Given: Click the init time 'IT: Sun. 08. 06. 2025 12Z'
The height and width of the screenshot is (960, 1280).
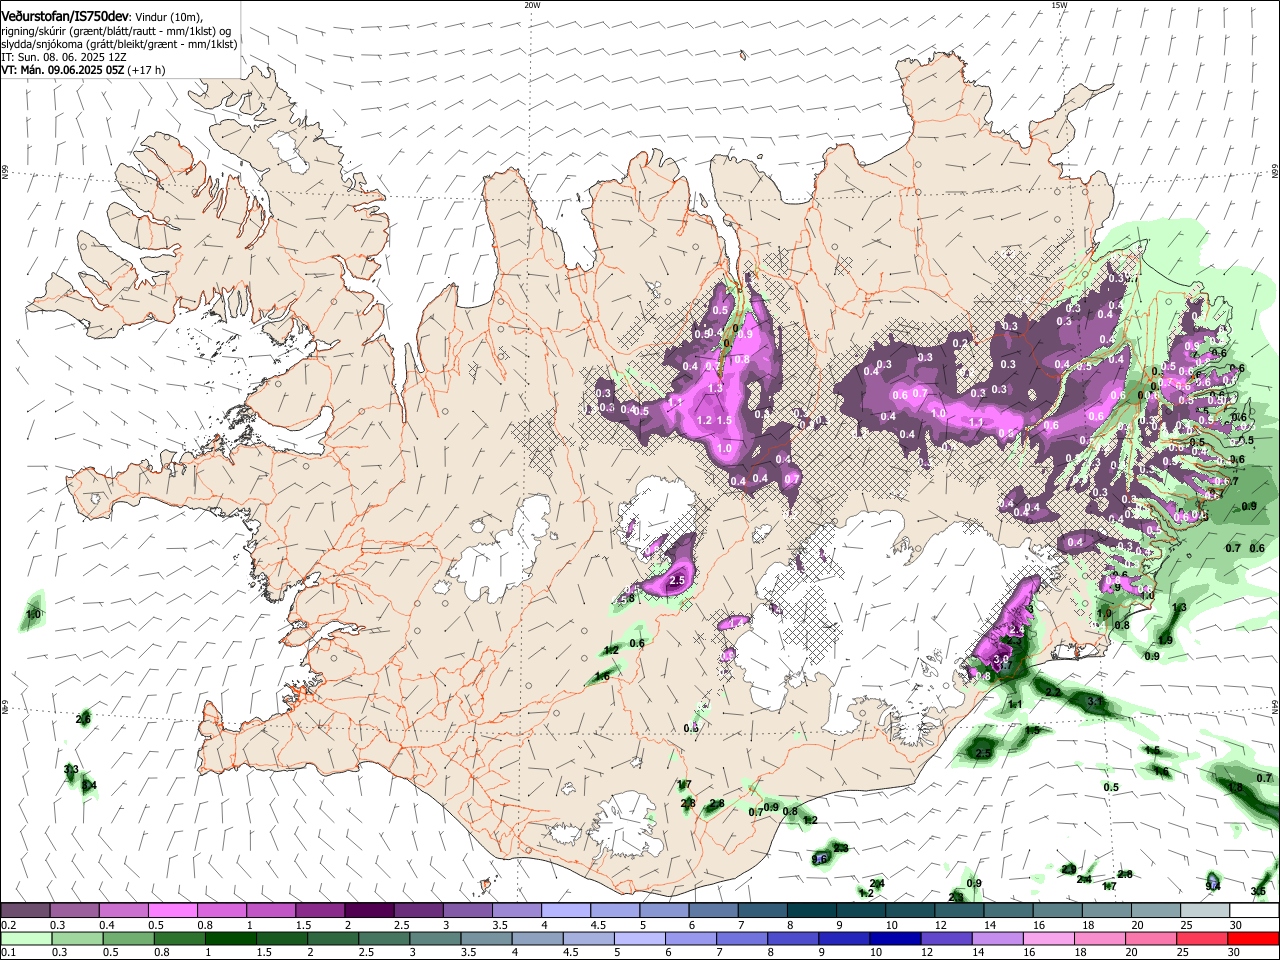Looking at the screenshot, I should (x=64, y=57).
